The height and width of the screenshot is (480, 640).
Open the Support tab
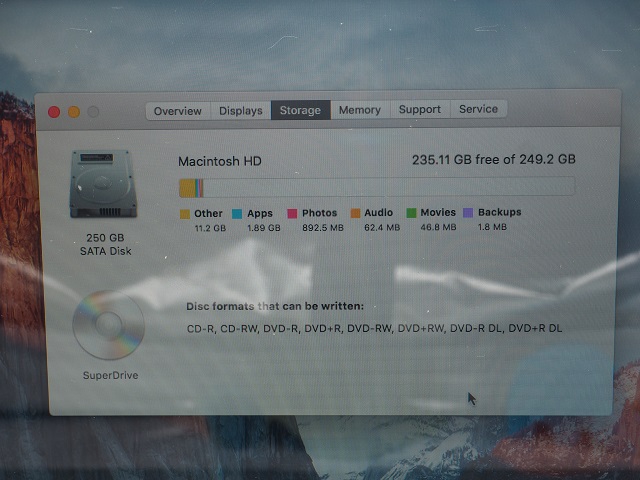tap(420, 109)
